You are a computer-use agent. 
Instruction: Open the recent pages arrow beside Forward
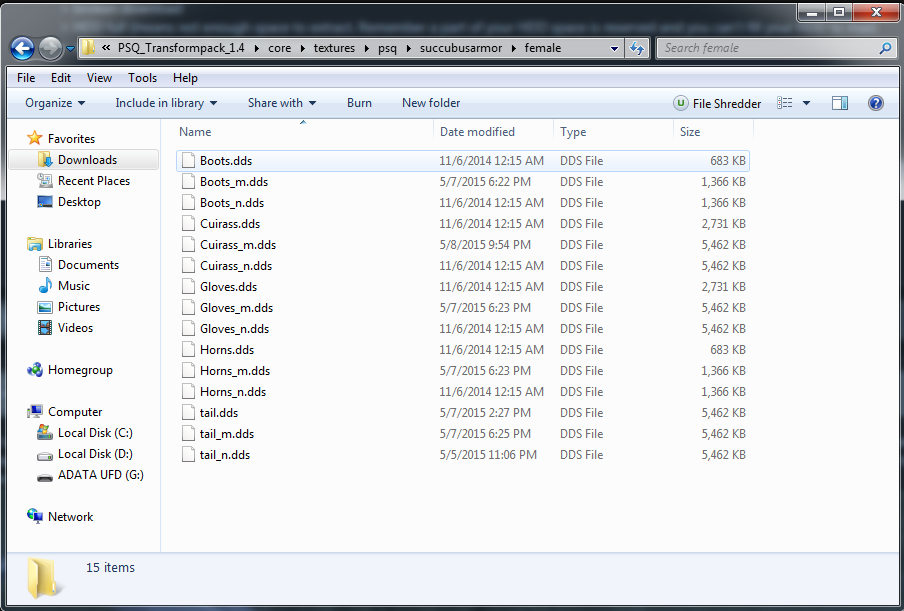70,49
